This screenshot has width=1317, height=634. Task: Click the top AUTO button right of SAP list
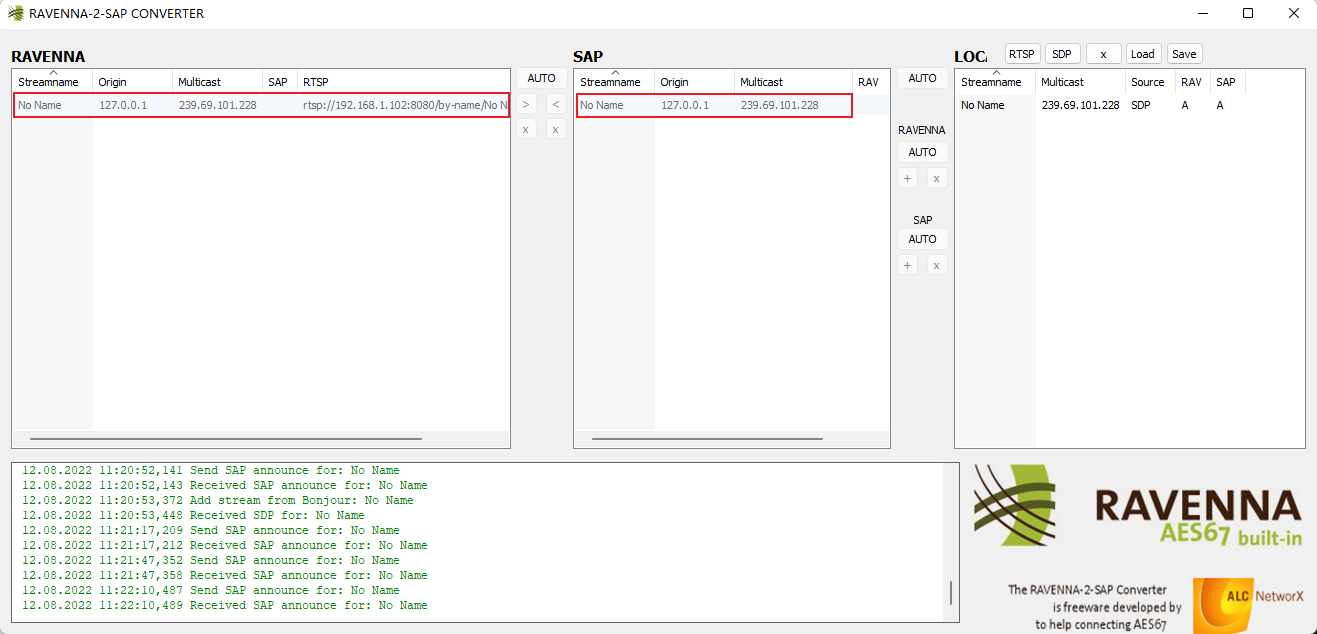point(922,78)
